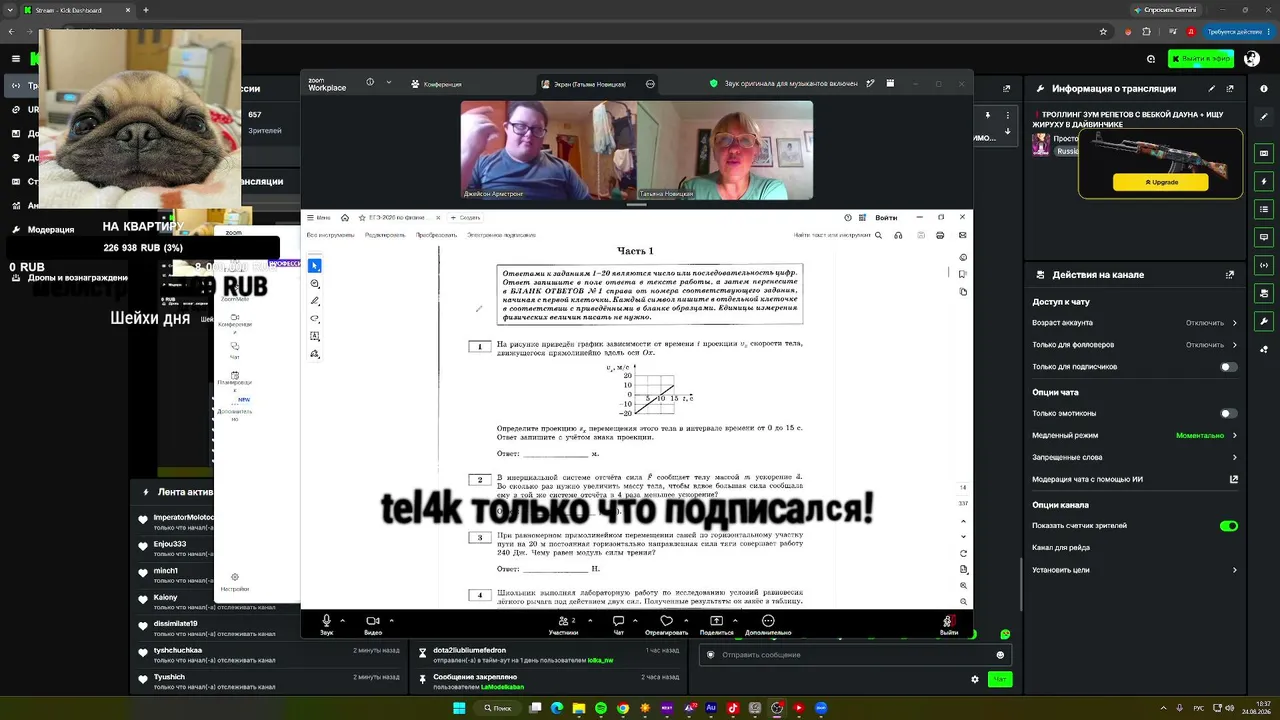The image size is (1280, 720).
Task: Open the PDF Электронная подпись menu
Action: (x=501, y=235)
